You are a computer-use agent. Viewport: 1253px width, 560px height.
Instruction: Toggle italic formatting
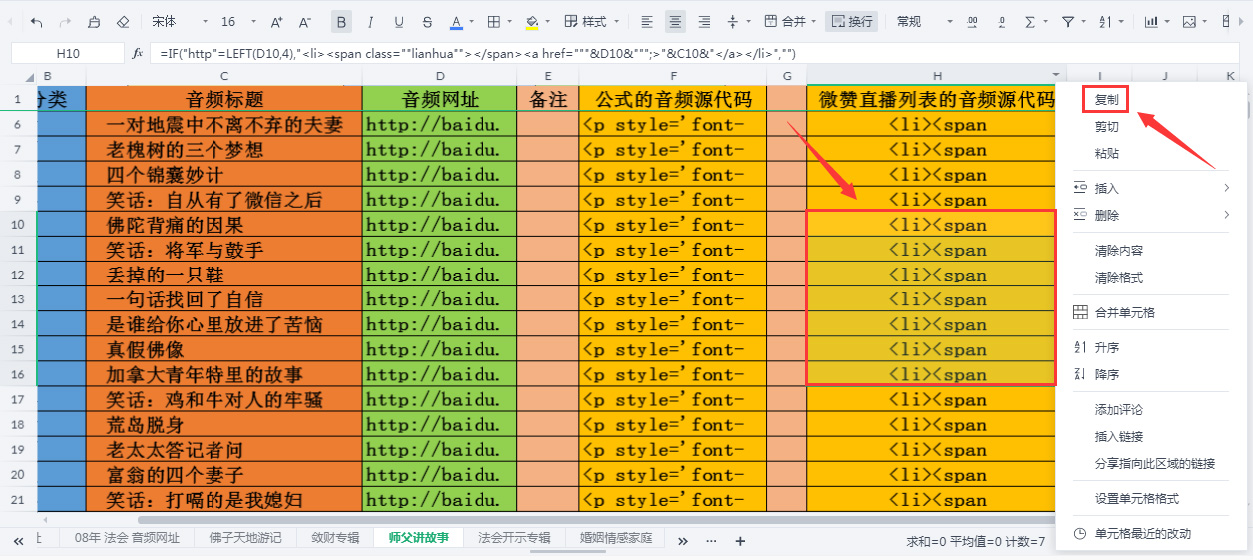(371, 21)
